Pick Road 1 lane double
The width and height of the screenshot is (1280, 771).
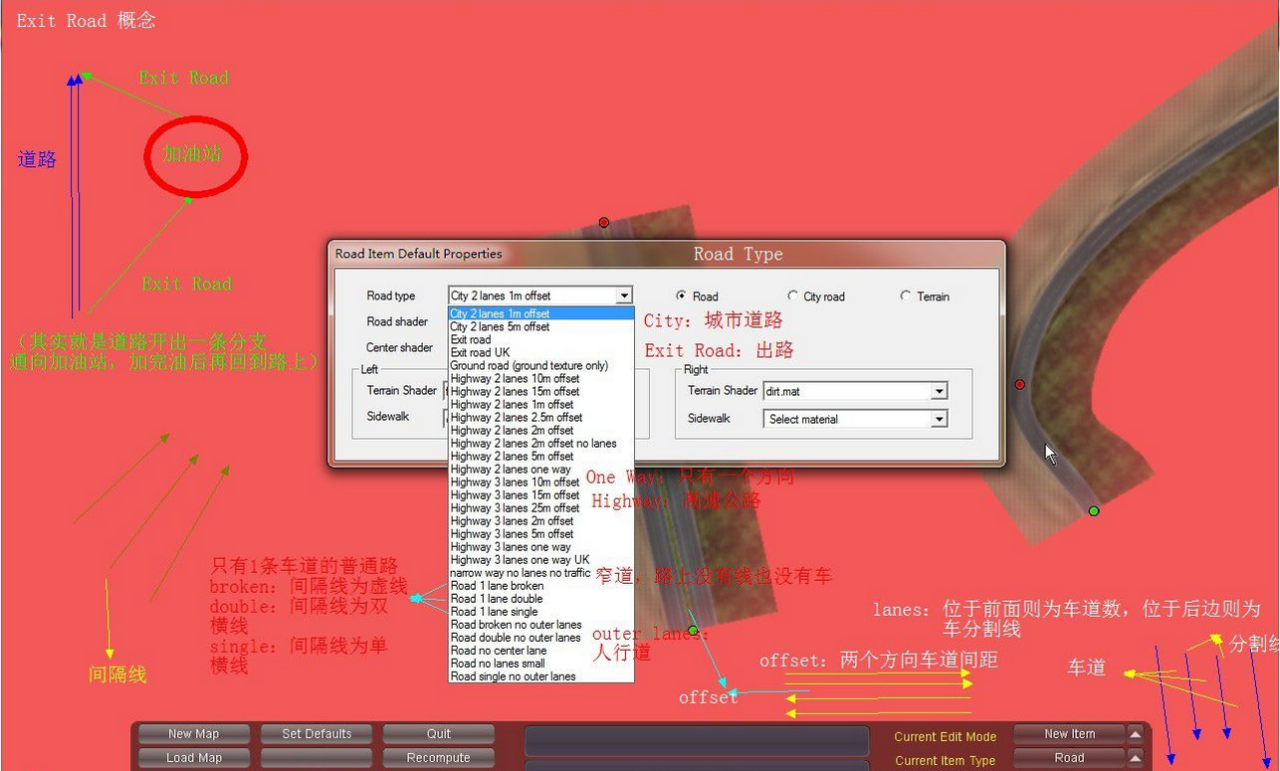pos(541,599)
